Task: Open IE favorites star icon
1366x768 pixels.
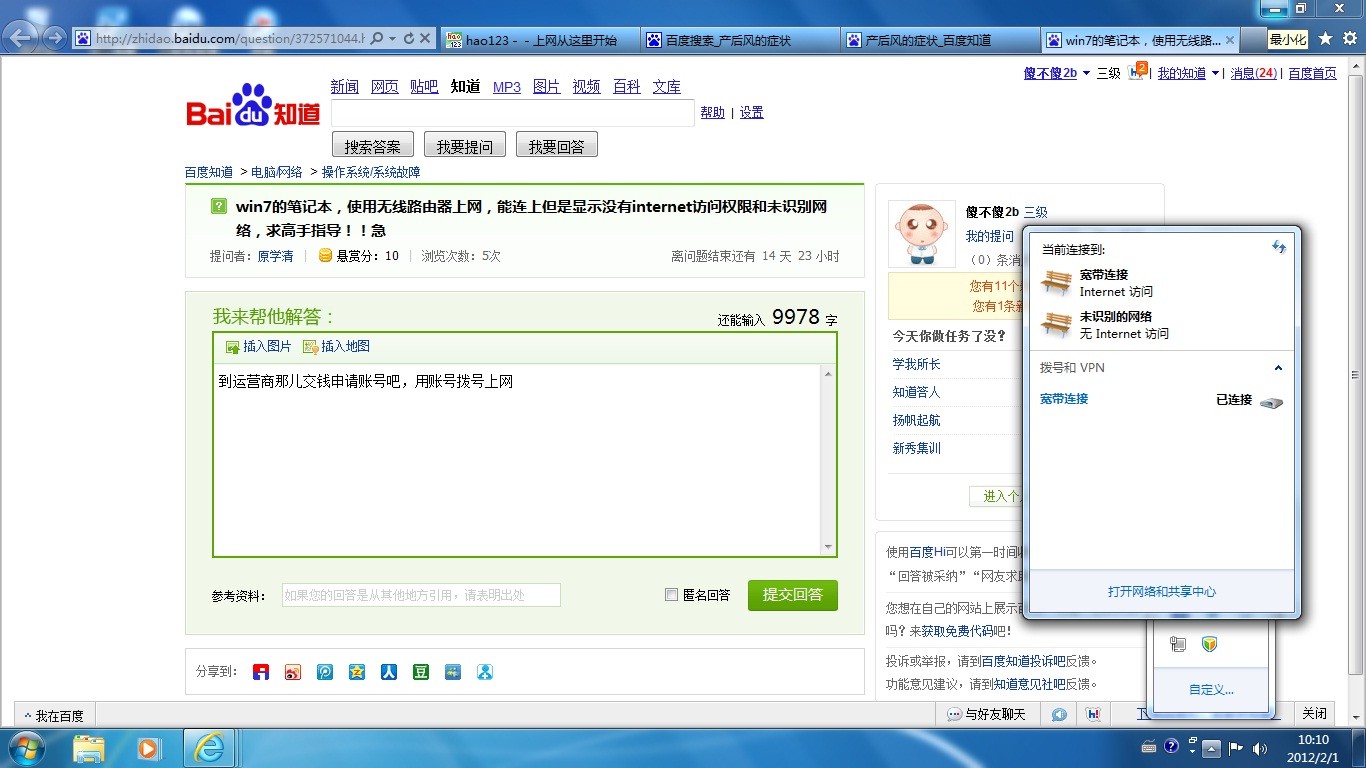Action: (1325, 38)
